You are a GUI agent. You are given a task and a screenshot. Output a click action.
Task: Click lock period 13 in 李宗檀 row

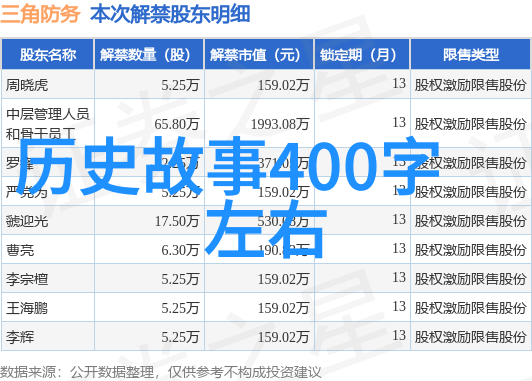coord(399,278)
